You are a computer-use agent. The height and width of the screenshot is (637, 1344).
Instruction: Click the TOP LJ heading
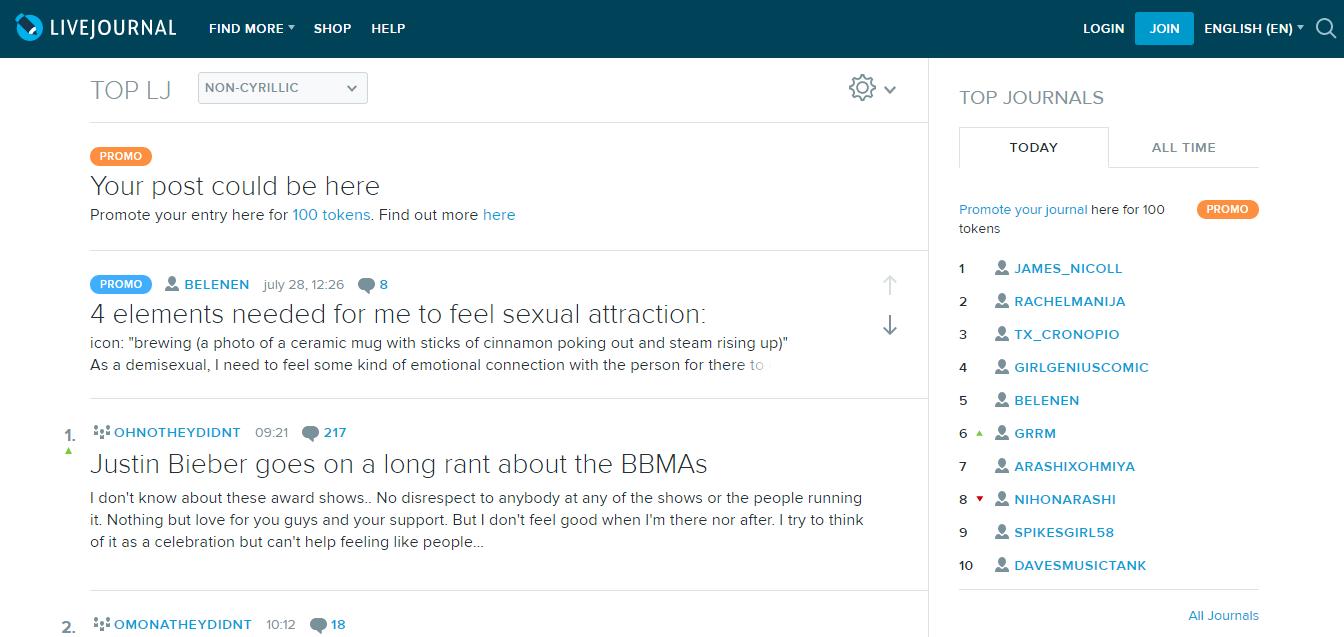[131, 90]
